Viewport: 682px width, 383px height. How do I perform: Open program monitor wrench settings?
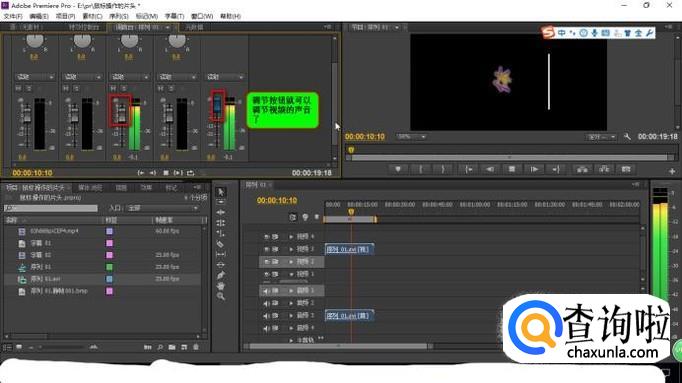627,137
